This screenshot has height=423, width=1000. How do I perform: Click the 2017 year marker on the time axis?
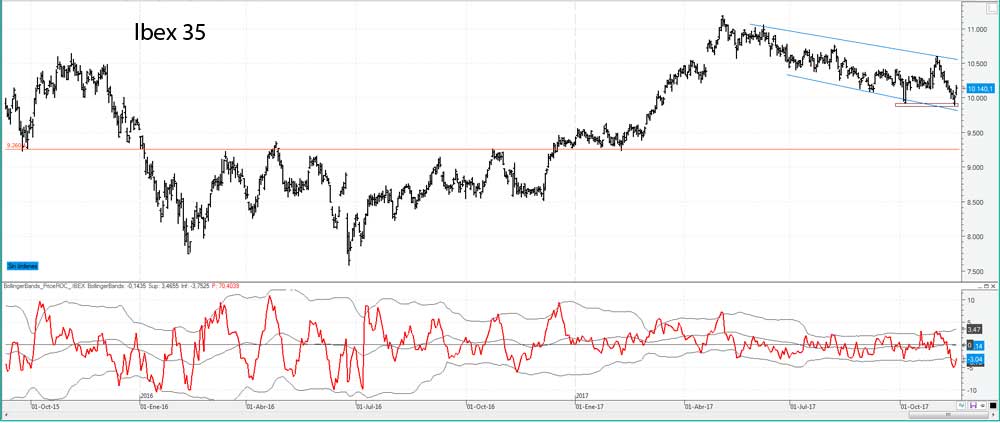(581, 396)
